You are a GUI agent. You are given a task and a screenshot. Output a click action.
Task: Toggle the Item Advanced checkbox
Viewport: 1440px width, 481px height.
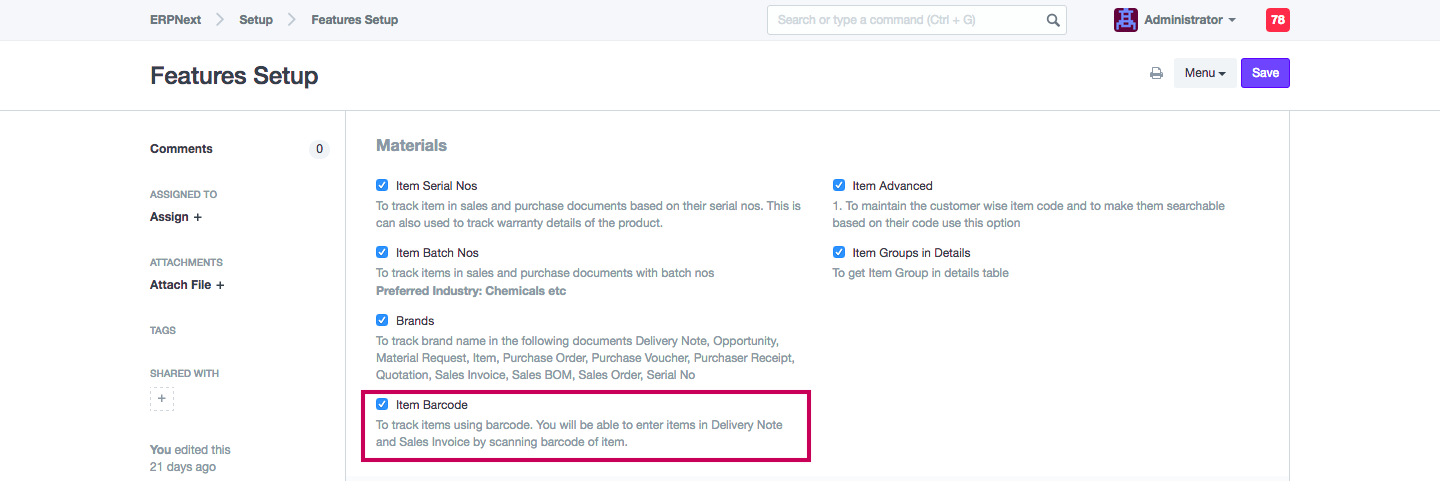[x=839, y=185]
